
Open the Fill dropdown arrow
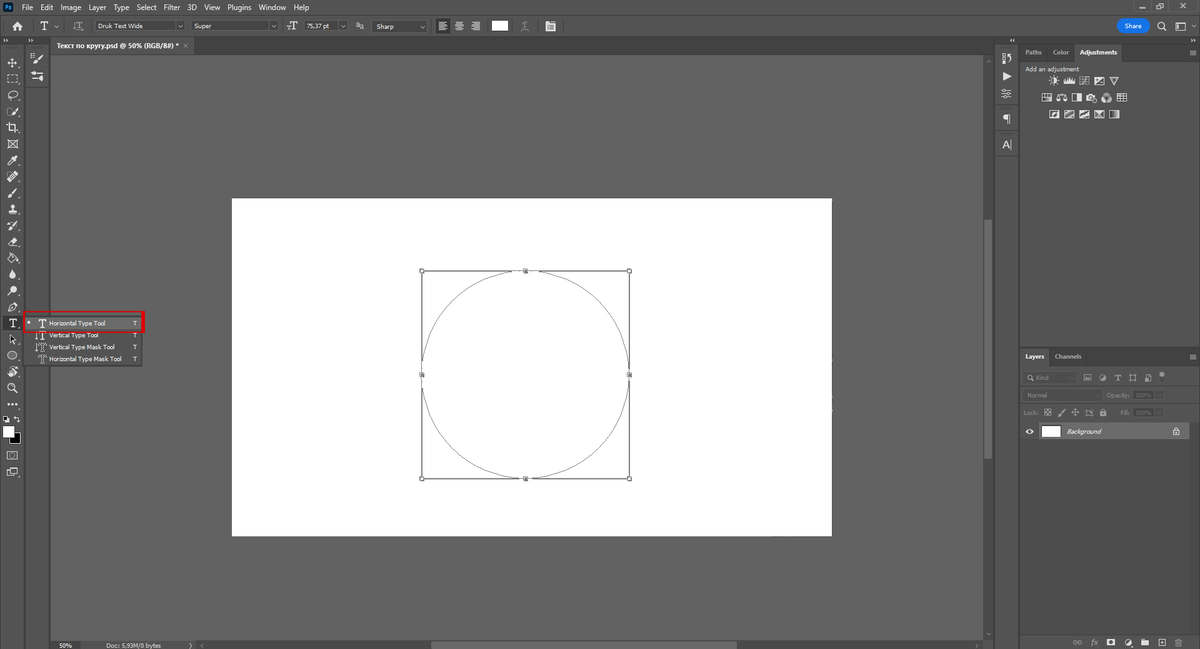coord(1157,412)
